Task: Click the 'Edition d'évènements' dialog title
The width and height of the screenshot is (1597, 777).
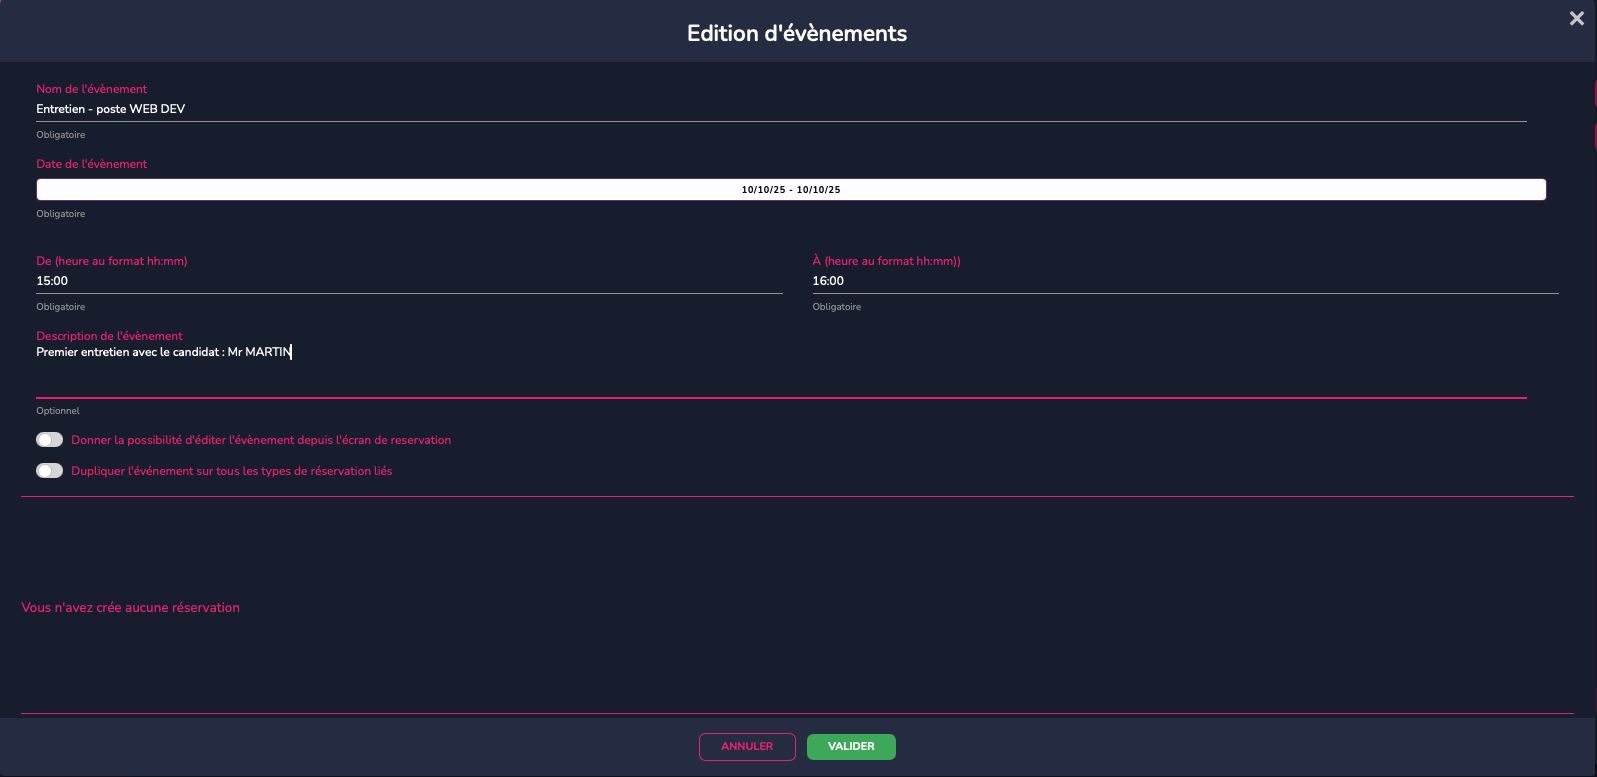Action: coord(797,33)
